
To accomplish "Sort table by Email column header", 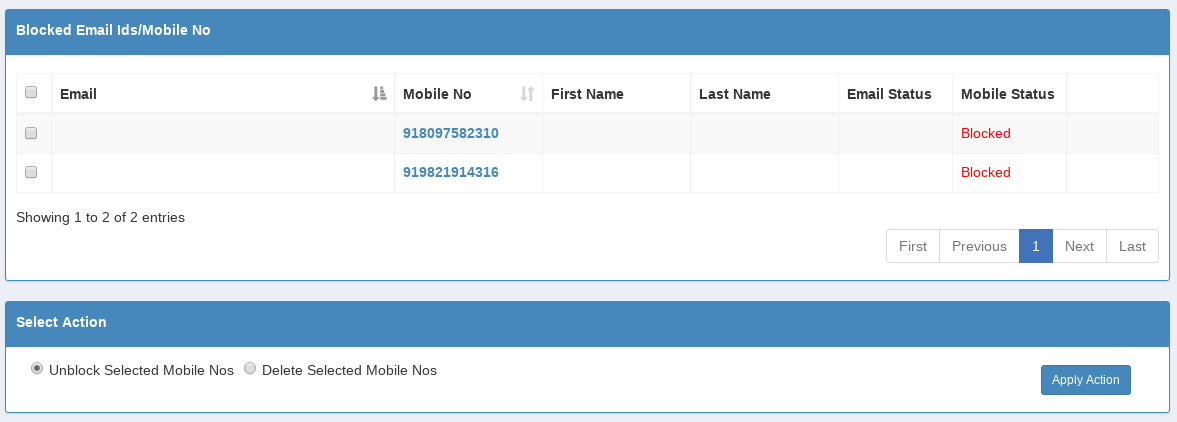I will click(x=78, y=94).
